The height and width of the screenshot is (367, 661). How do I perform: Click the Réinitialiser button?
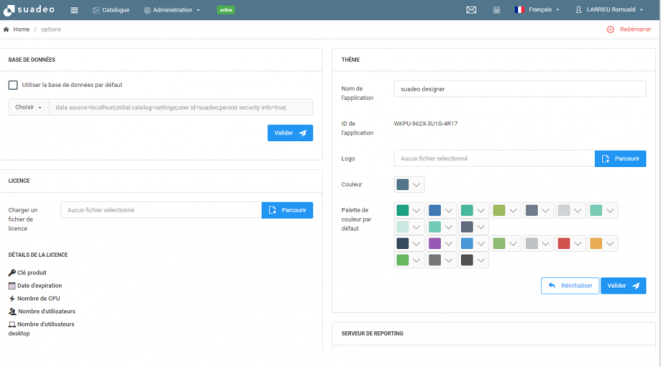(x=570, y=286)
